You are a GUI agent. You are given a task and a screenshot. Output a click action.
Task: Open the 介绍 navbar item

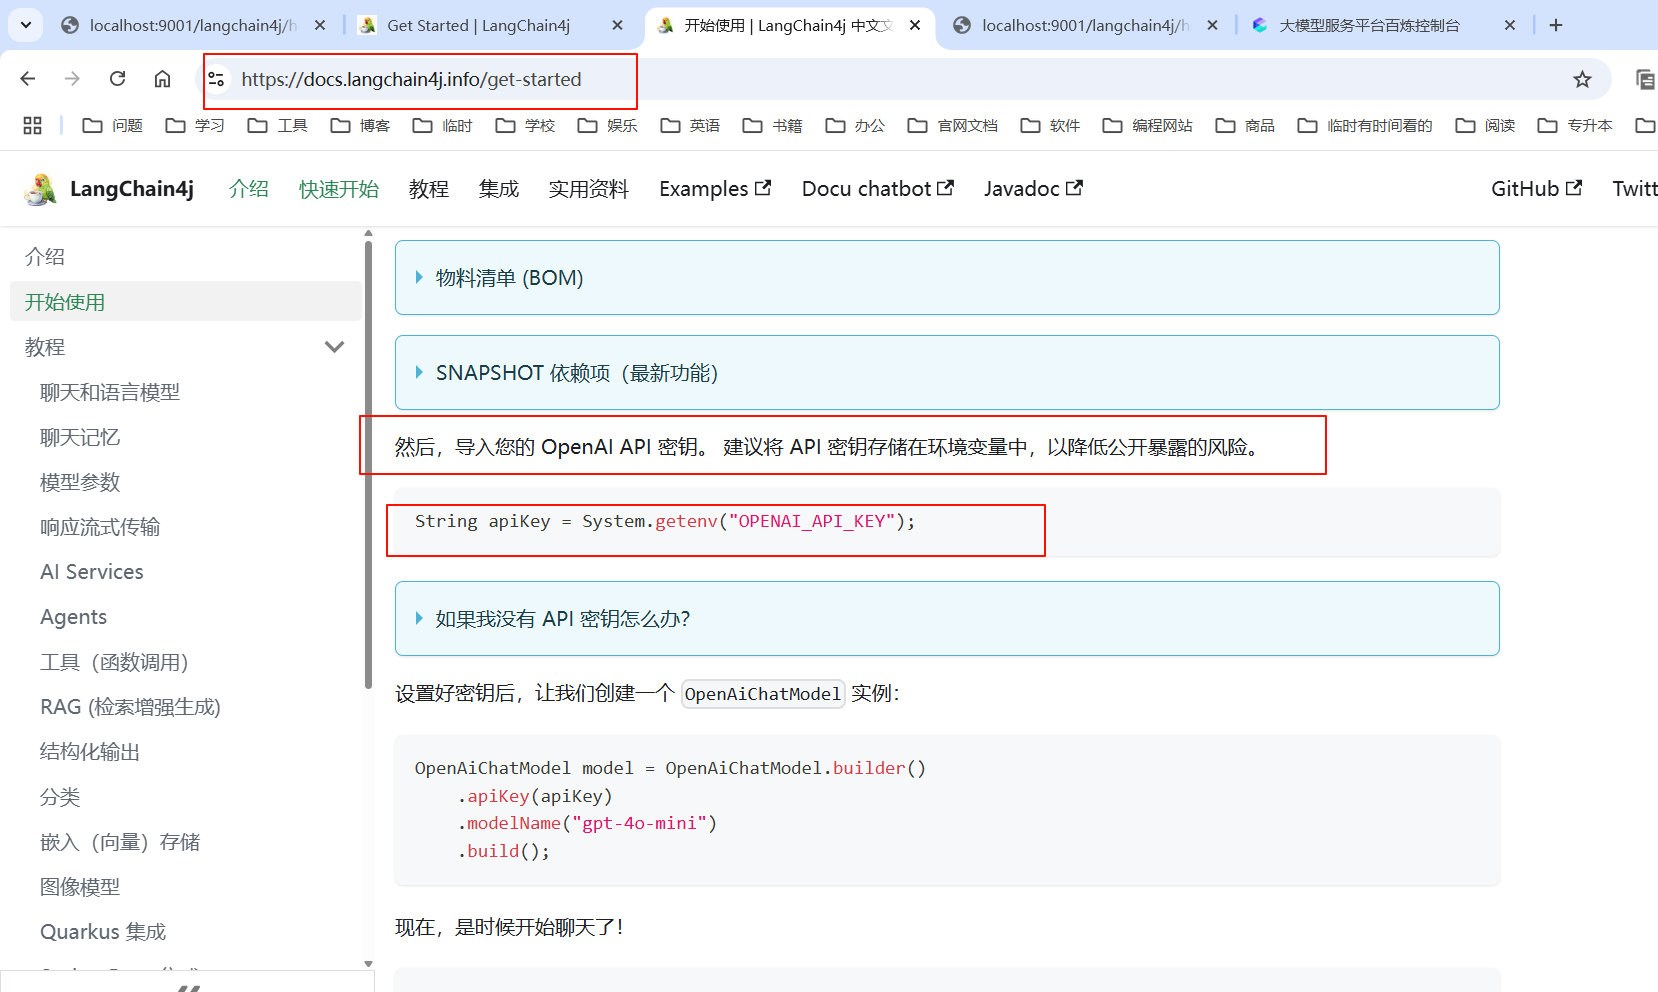tap(249, 189)
